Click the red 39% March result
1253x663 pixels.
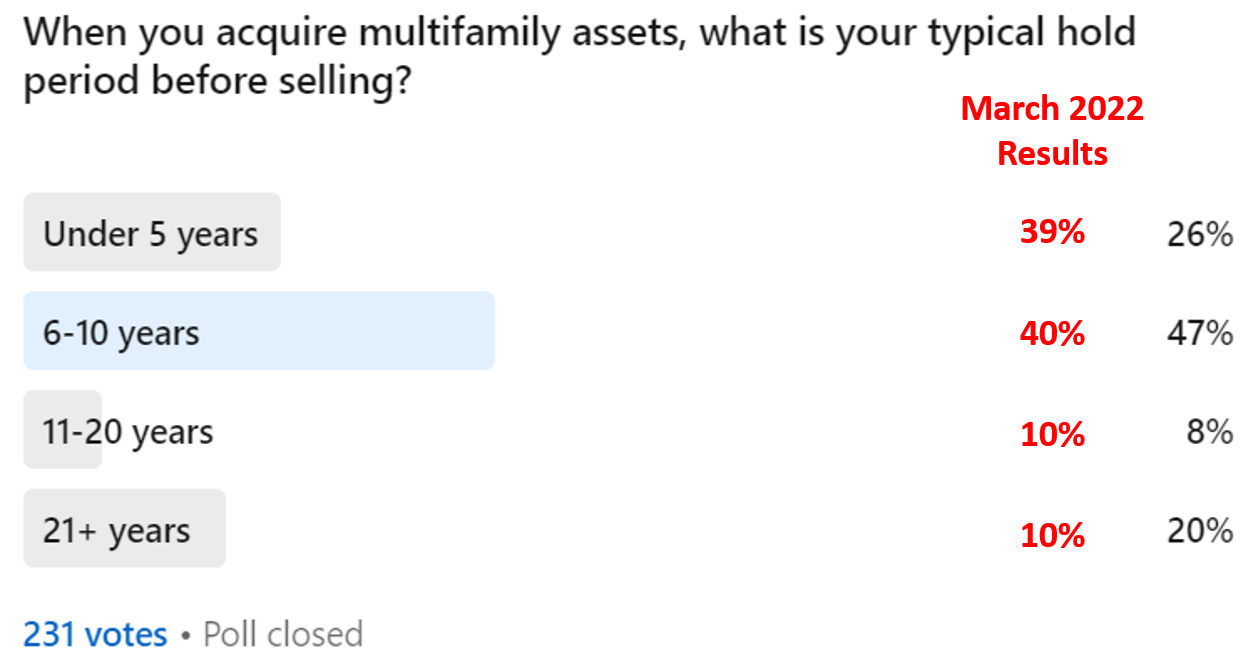click(x=1052, y=232)
